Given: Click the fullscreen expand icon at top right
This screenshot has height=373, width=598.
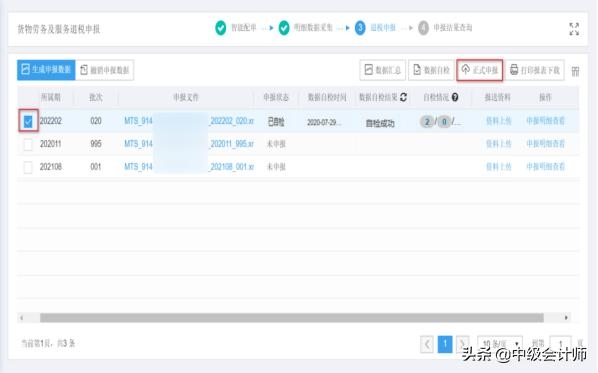Looking at the screenshot, I should point(574,29).
